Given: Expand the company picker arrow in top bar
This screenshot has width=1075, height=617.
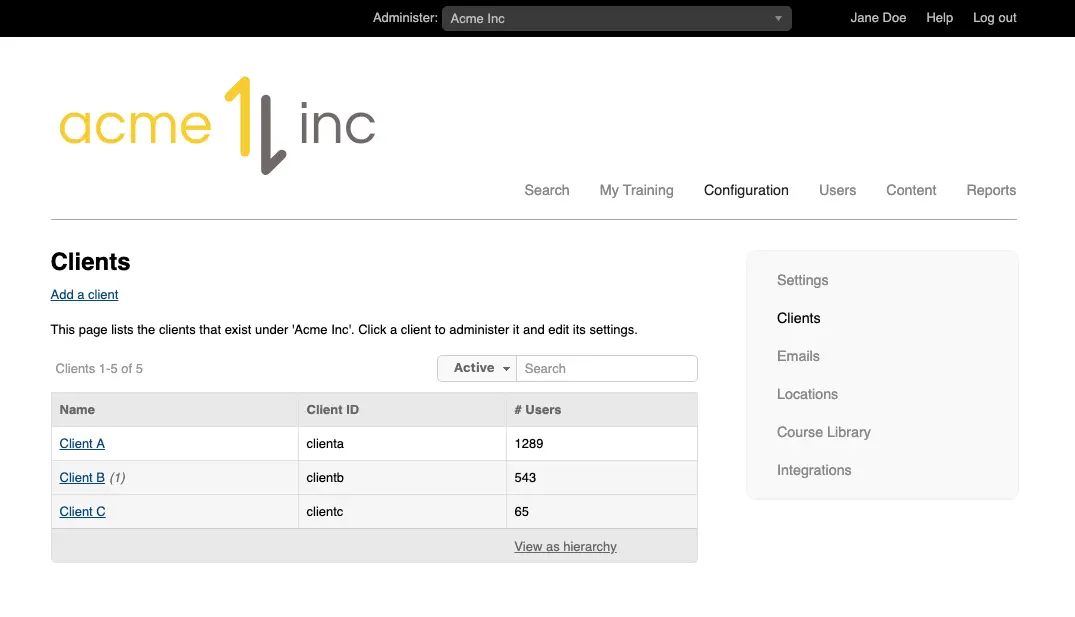Looking at the screenshot, I should 778,17.
